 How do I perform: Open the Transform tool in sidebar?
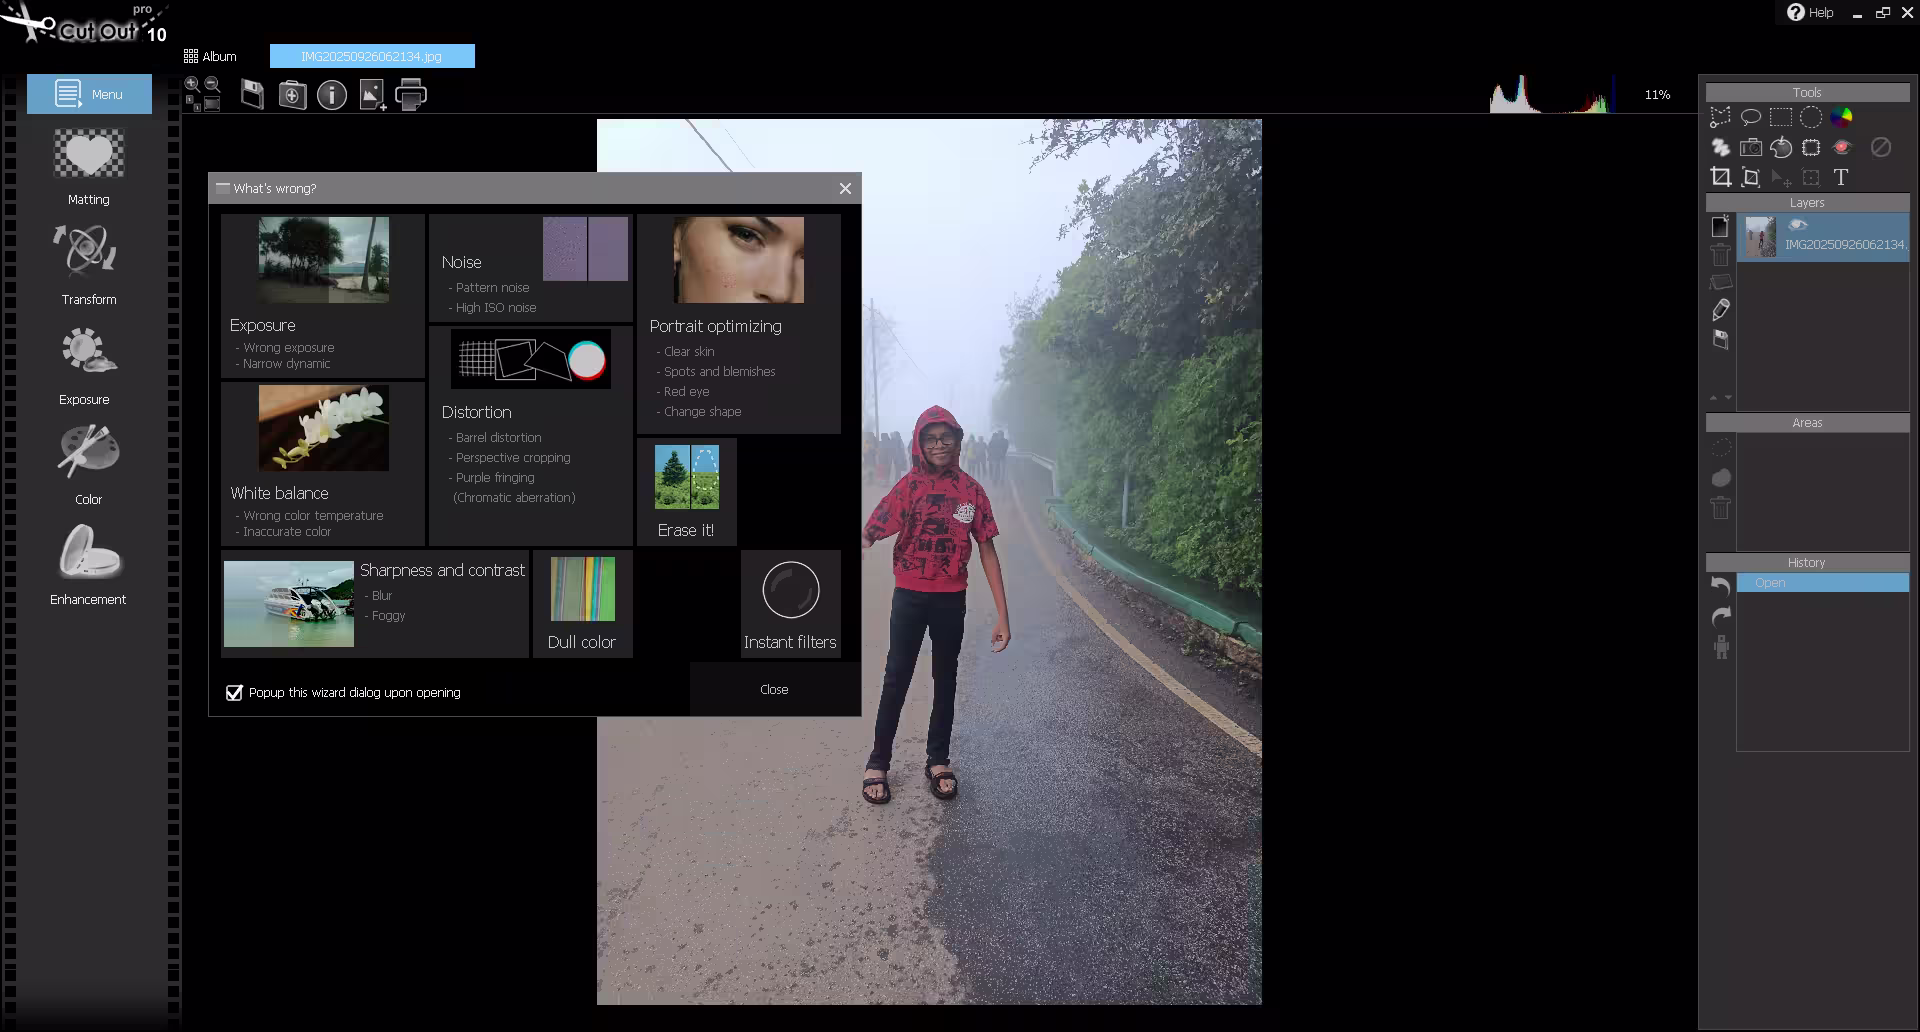coord(89,265)
